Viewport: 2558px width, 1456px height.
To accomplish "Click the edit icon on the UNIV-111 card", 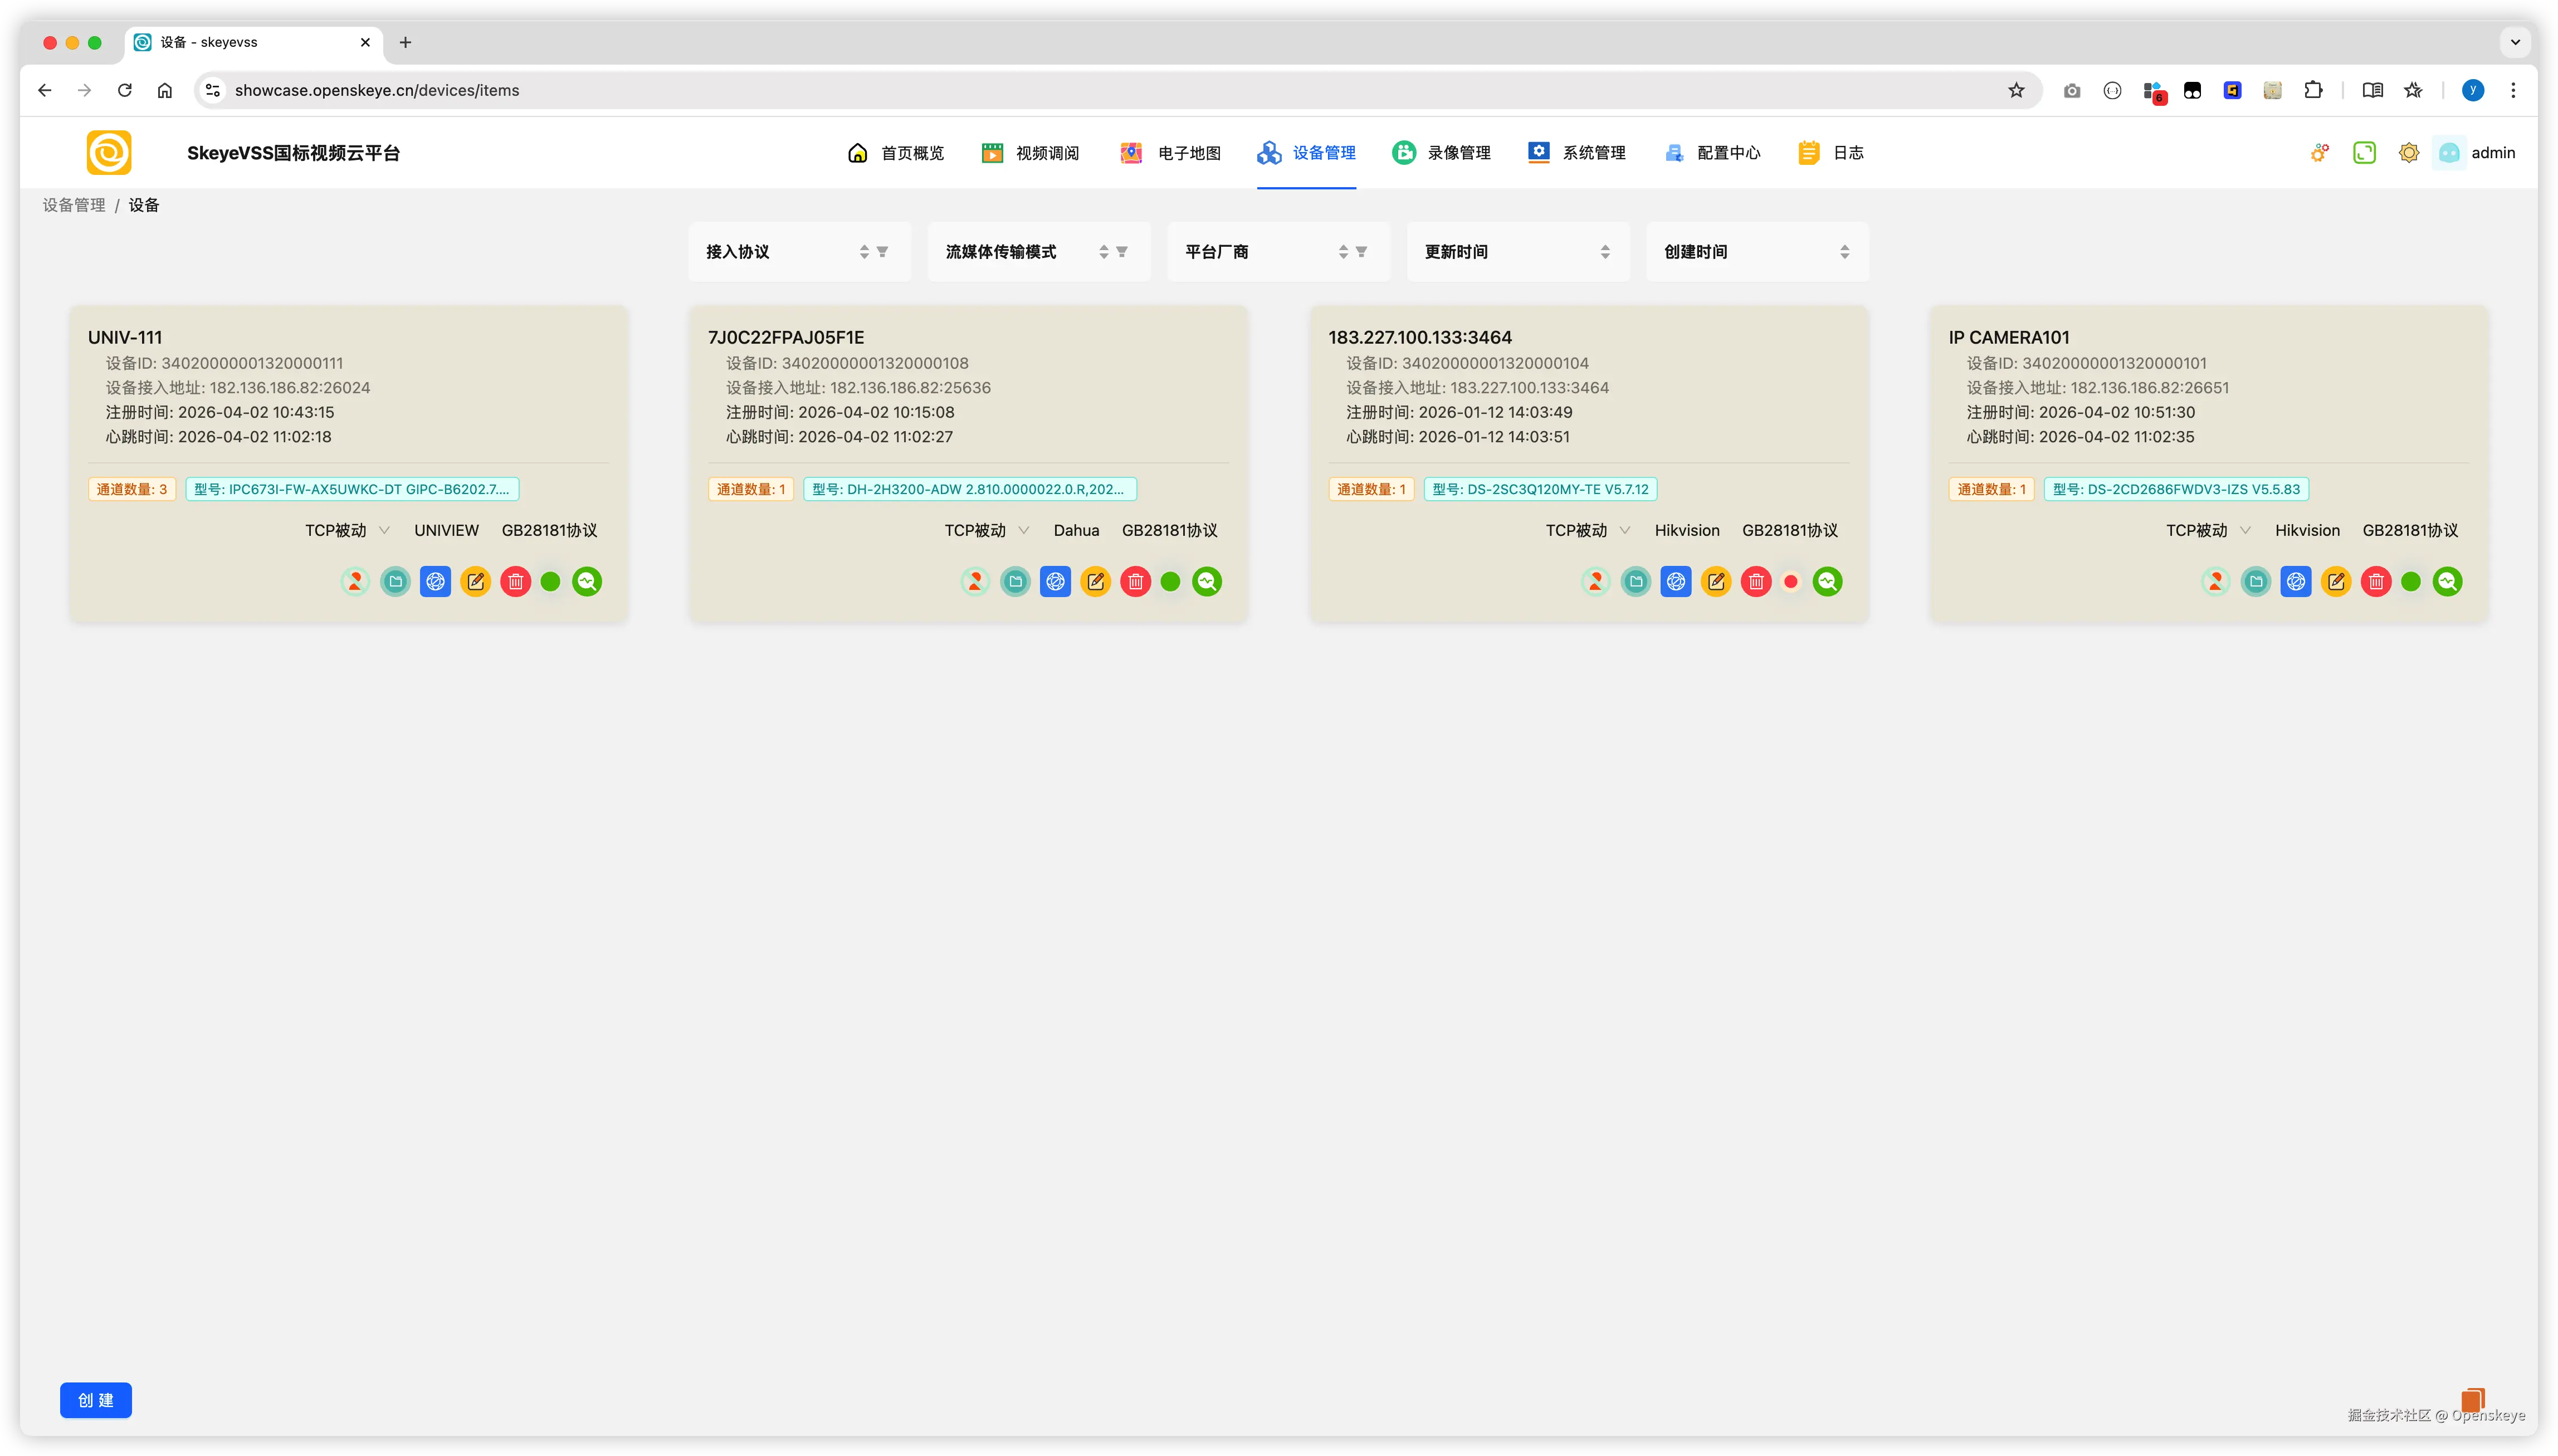I will pos(475,581).
